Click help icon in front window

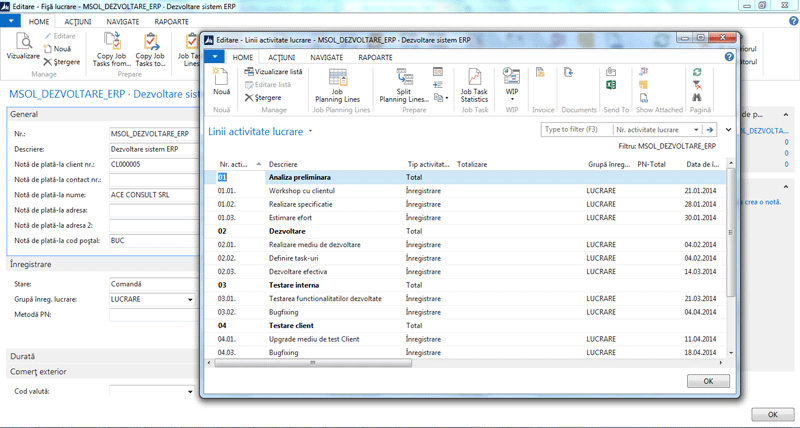(729, 57)
